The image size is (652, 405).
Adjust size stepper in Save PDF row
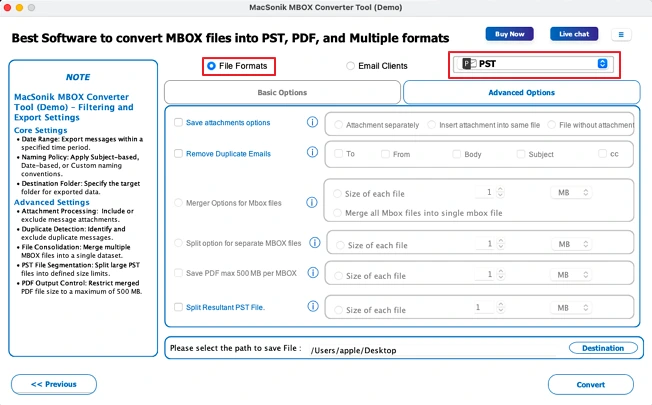pos(501,274)
